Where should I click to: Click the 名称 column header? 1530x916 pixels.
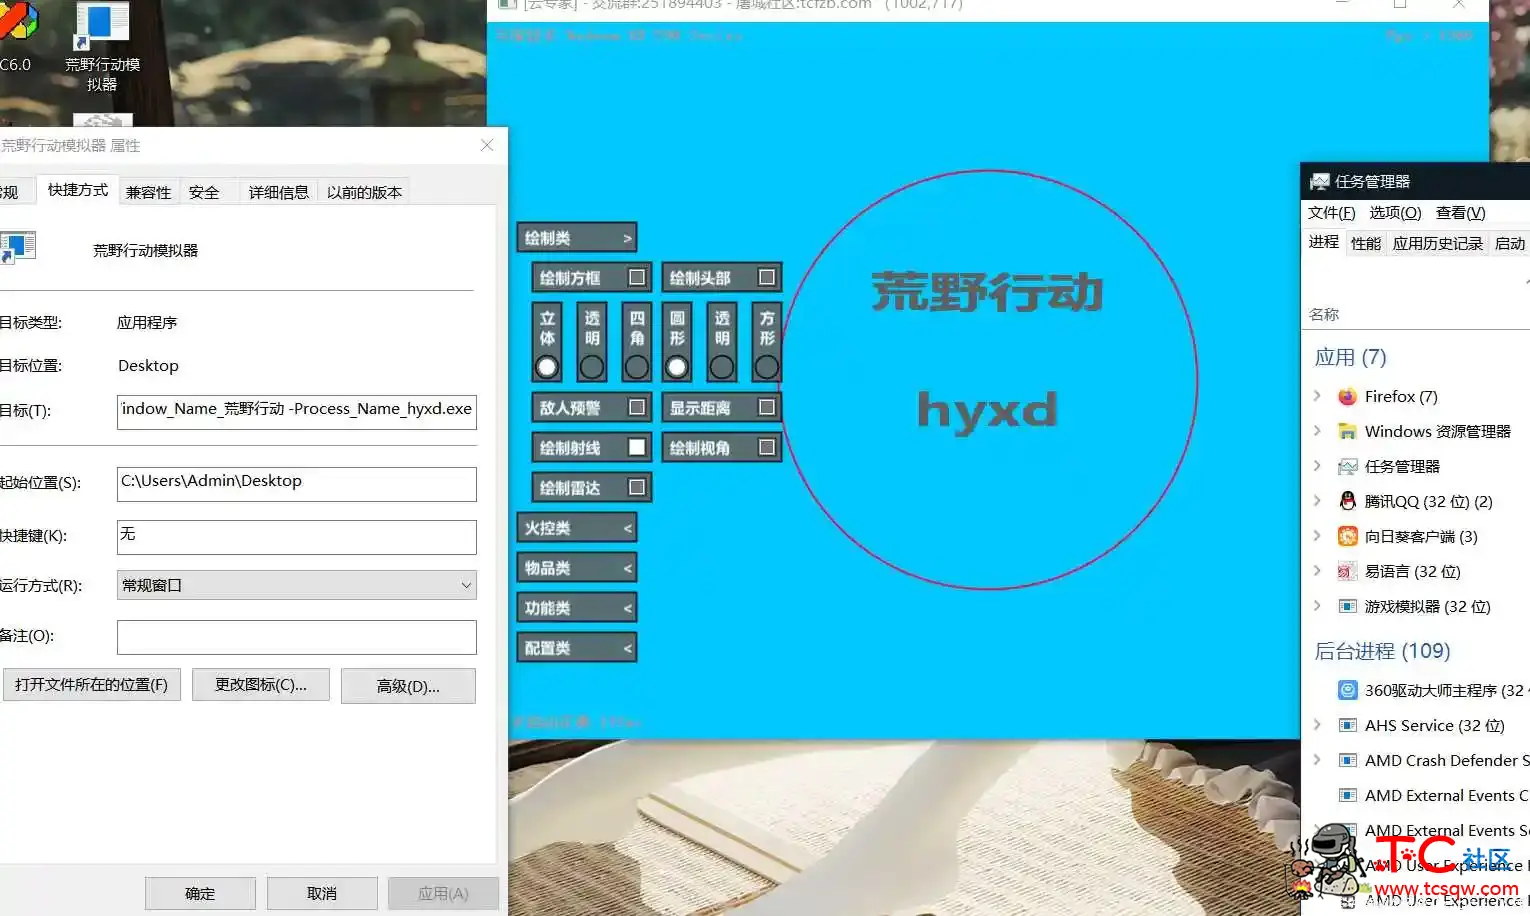(x=1324, y=314)
